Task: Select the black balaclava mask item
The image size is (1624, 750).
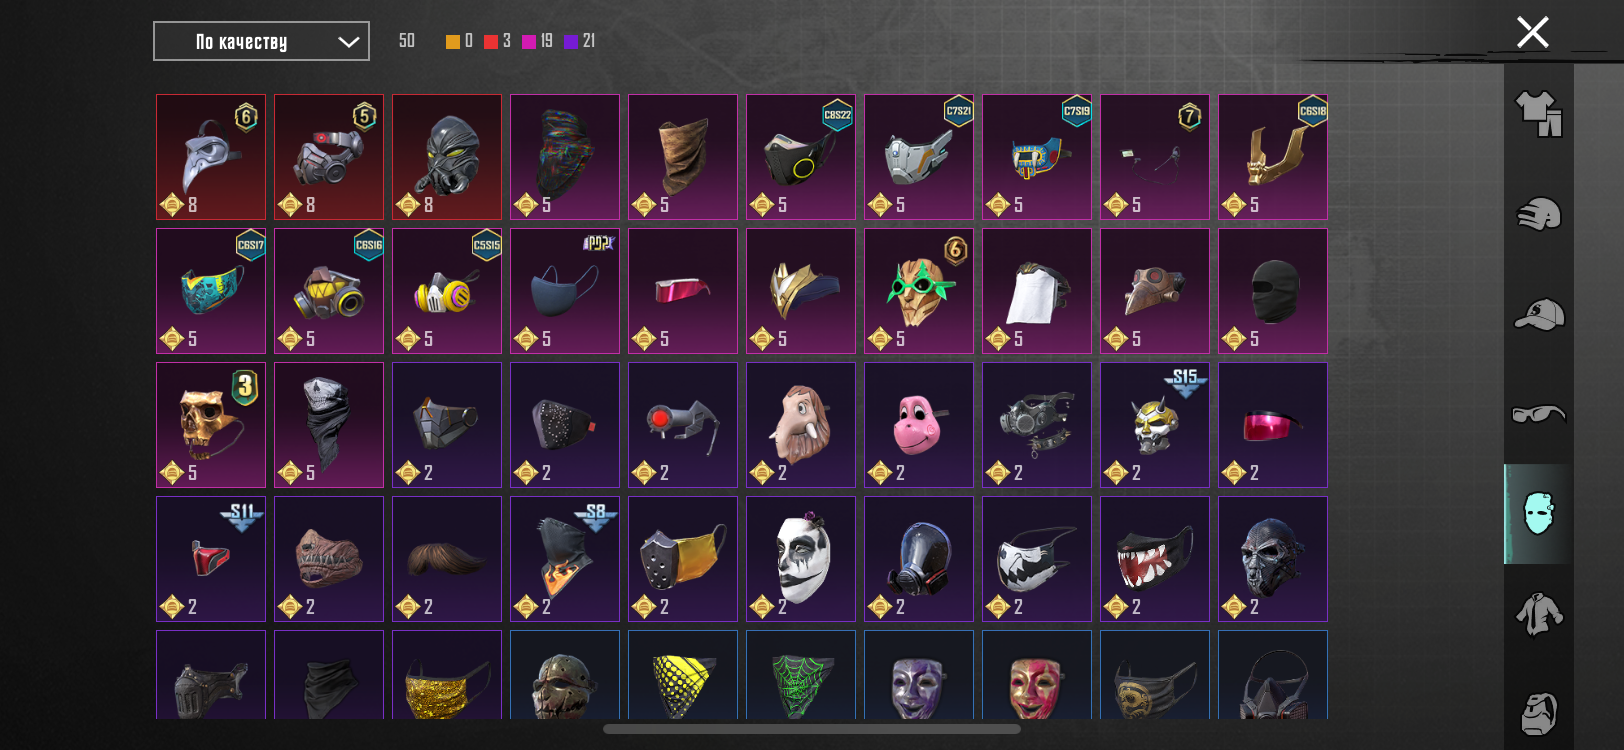Action: point(1273,291)
